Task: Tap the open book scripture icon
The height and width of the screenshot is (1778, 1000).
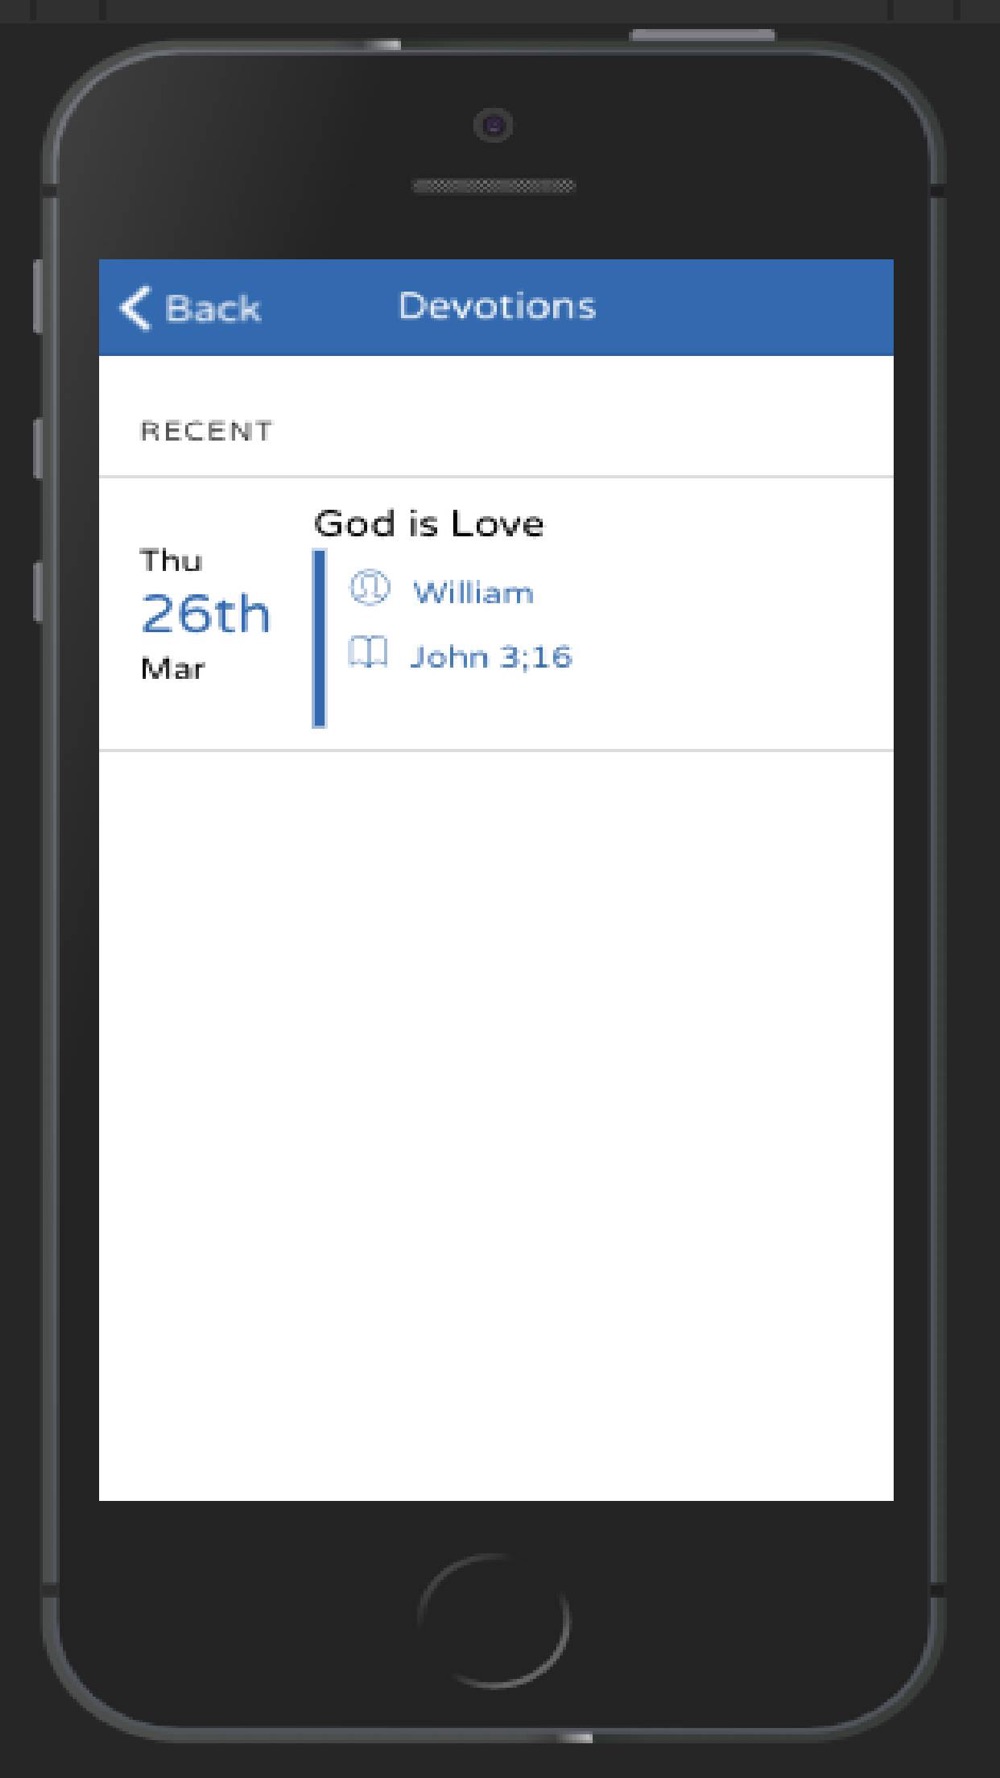Action: point(368,653)
